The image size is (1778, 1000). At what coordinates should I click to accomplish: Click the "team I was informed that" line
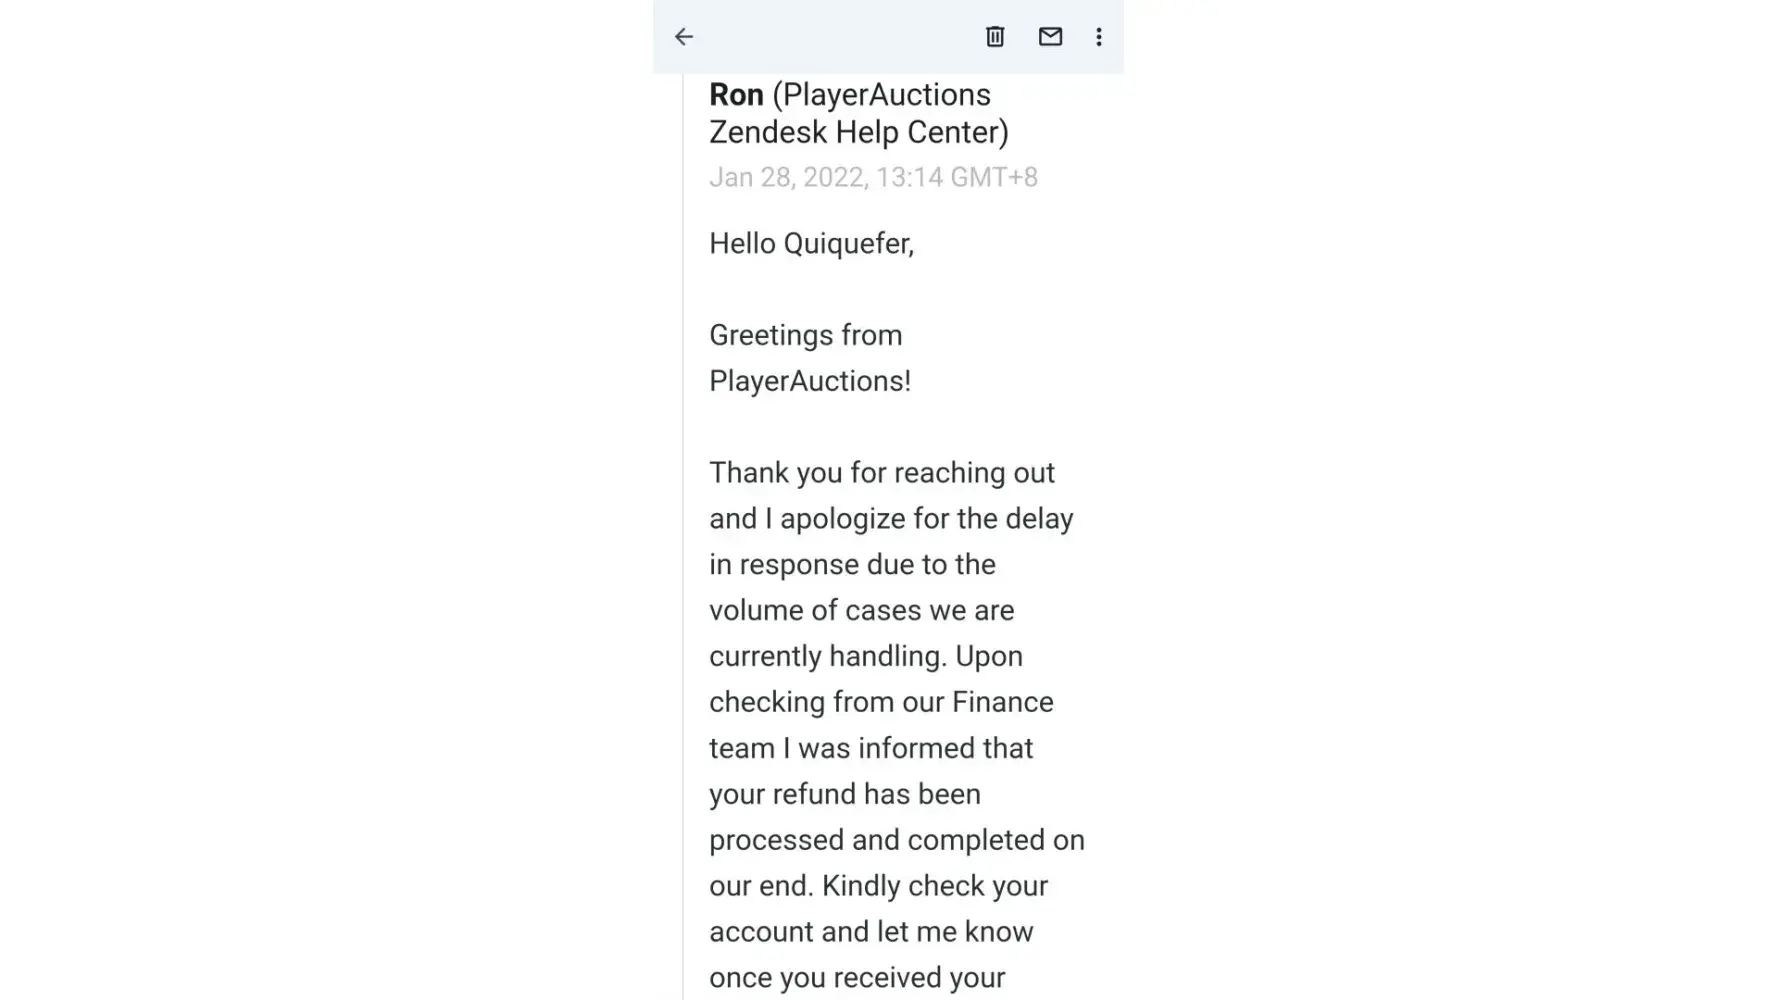[871, 749]
